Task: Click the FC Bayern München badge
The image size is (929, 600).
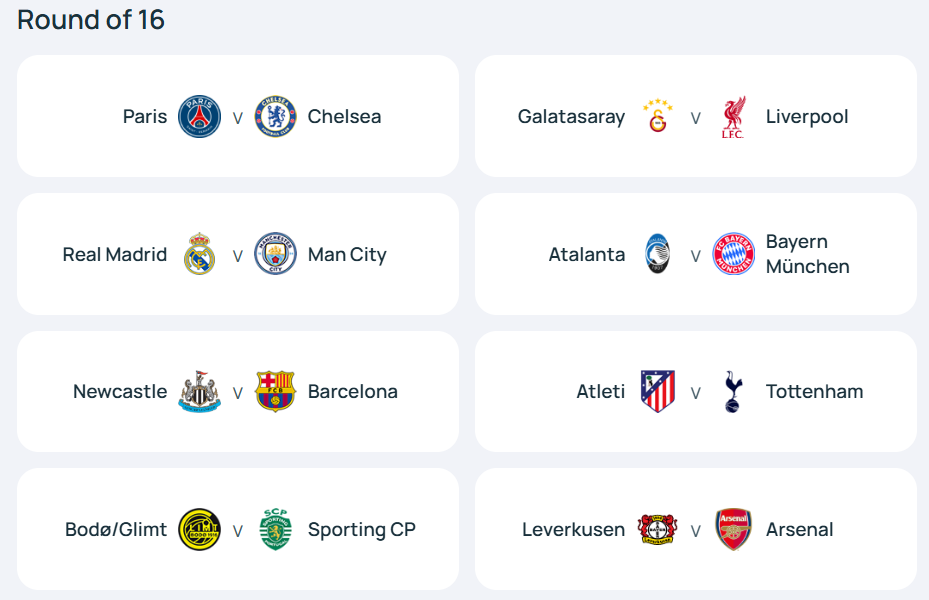Action: [x=732, y=254]
